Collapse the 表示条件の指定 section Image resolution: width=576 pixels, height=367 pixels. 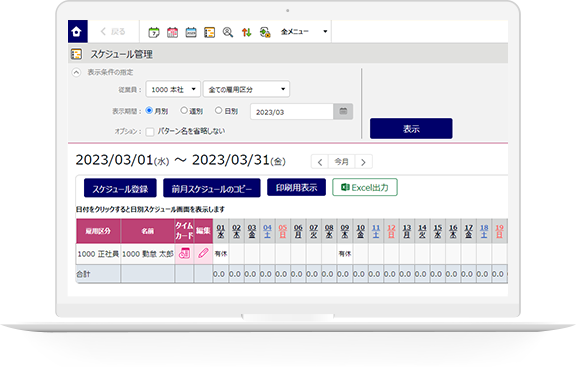click(76, 72)
